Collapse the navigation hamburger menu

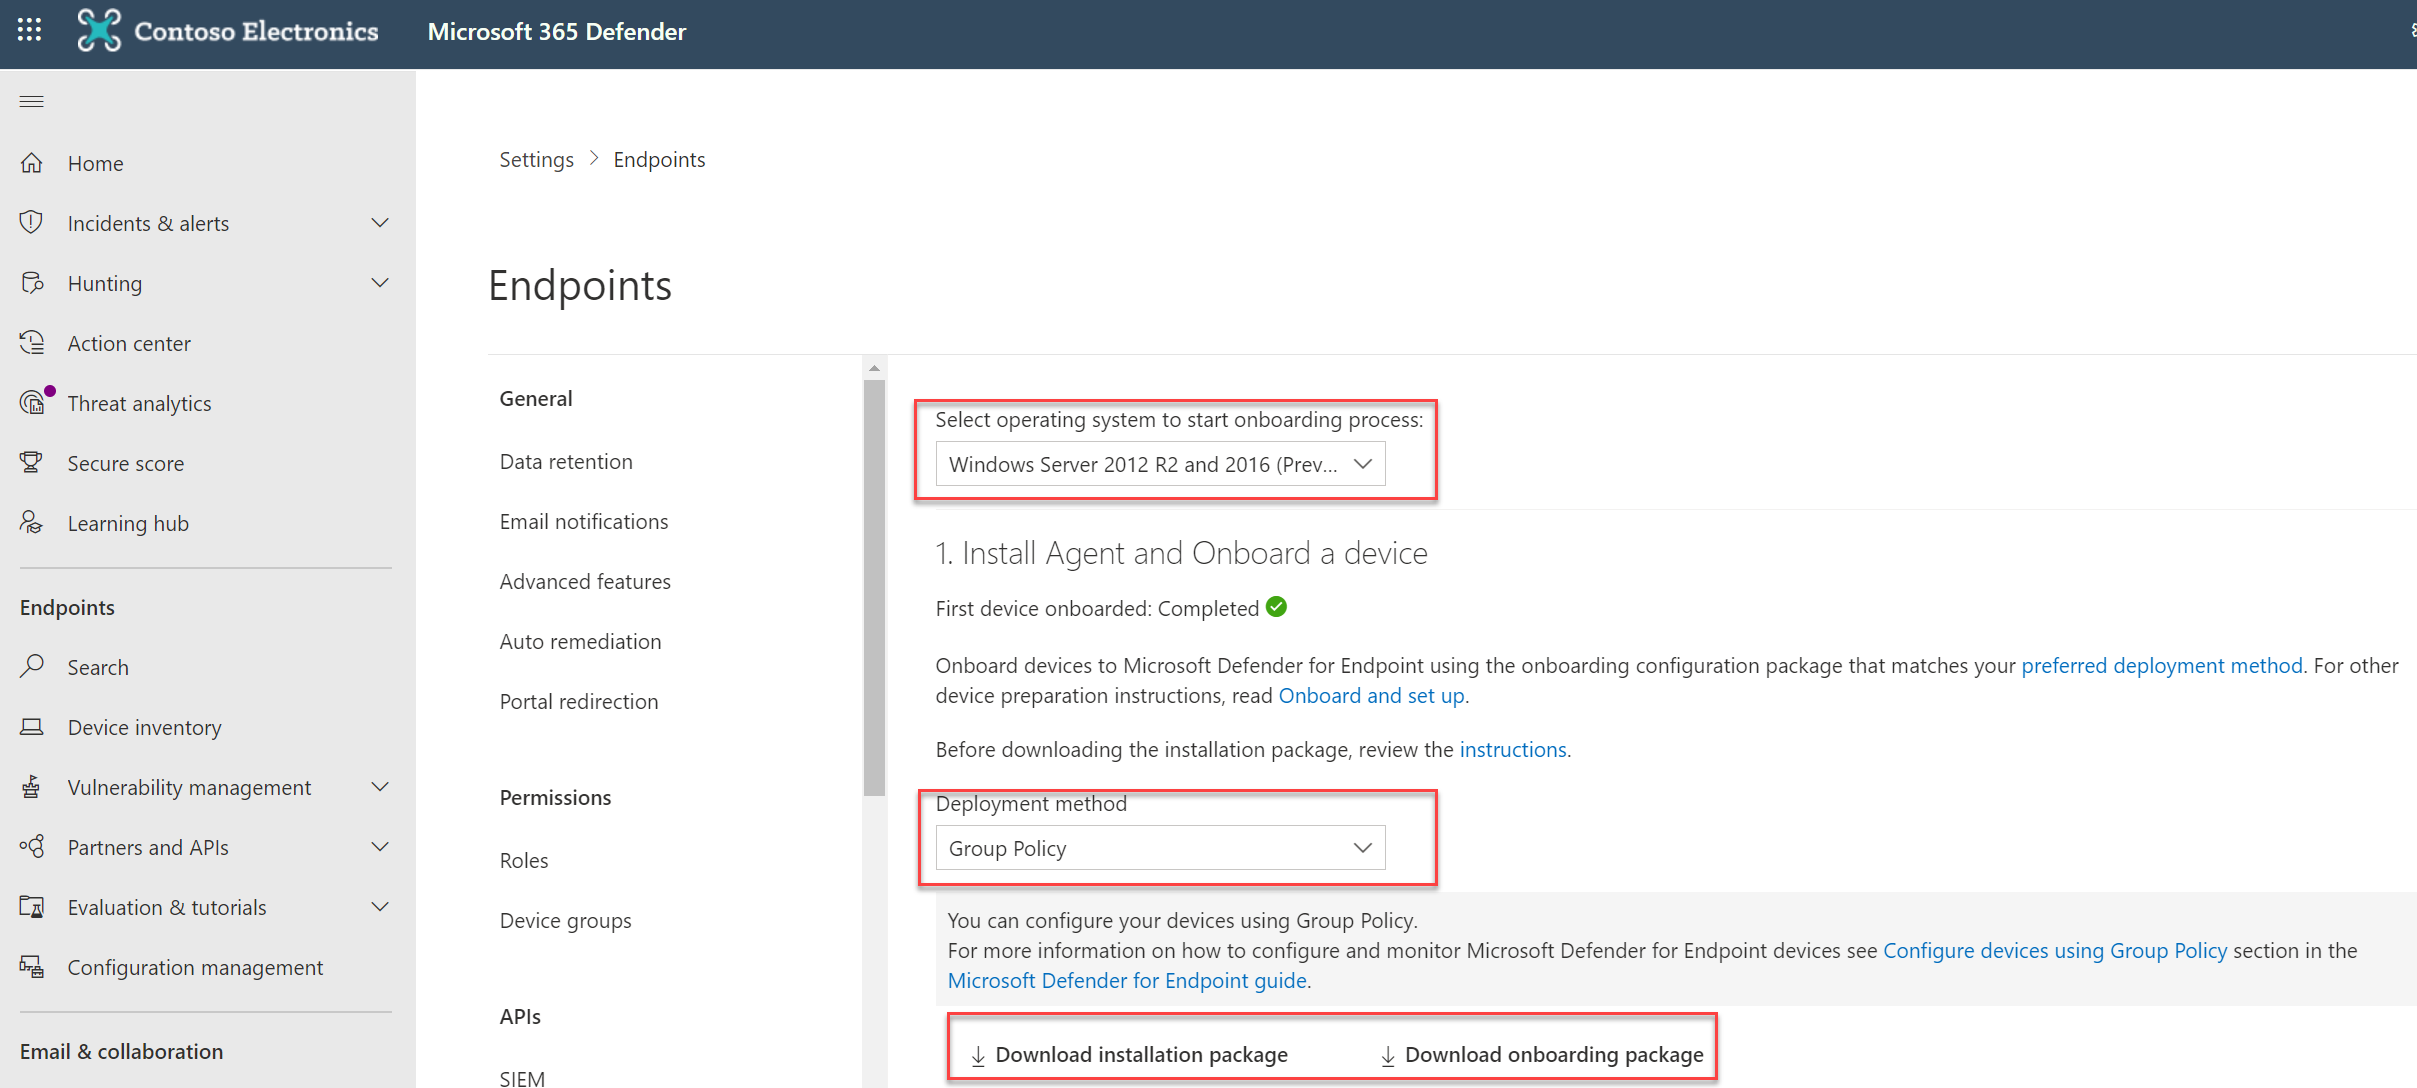pyautogui.click(x=32, y=101)
